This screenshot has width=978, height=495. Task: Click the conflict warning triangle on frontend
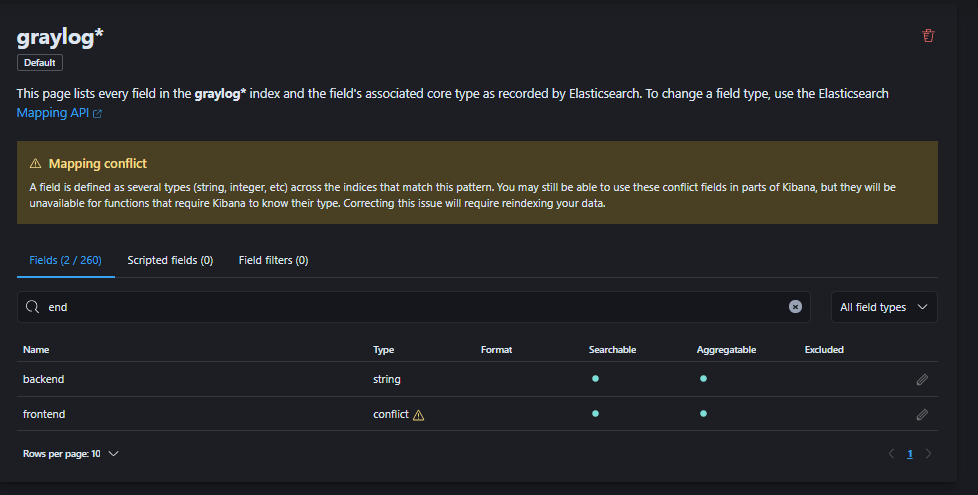(x=418, y=415)
